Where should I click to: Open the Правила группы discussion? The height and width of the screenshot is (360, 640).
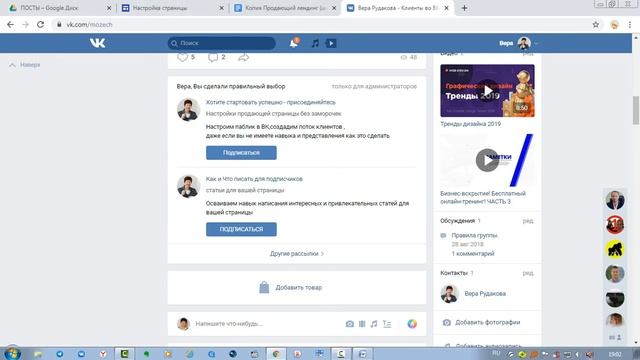coord(474,236)
